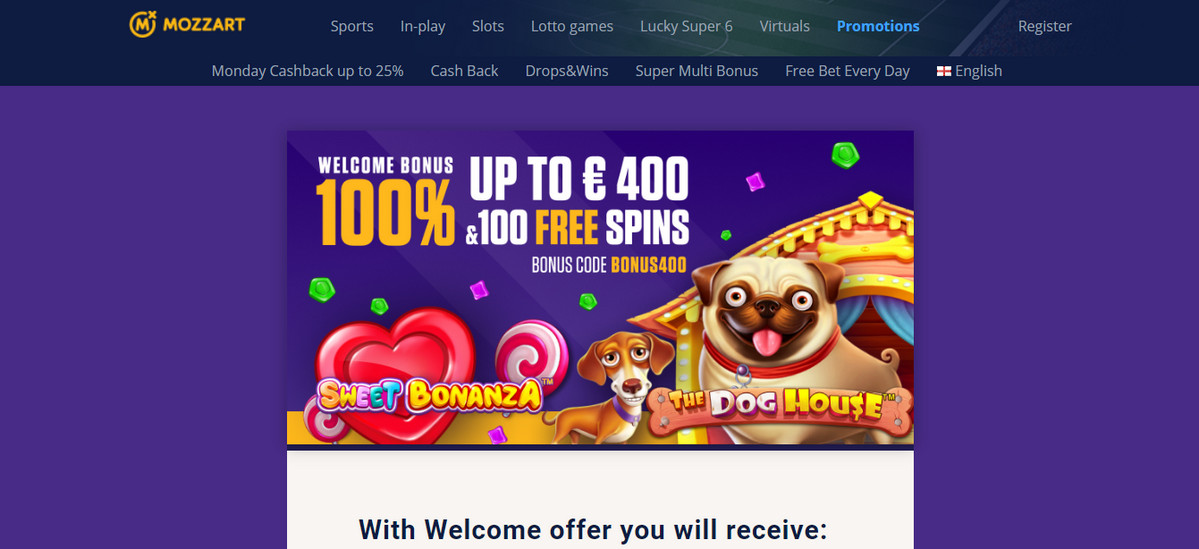
Task: Expand the English language selector
Action: 969,71
